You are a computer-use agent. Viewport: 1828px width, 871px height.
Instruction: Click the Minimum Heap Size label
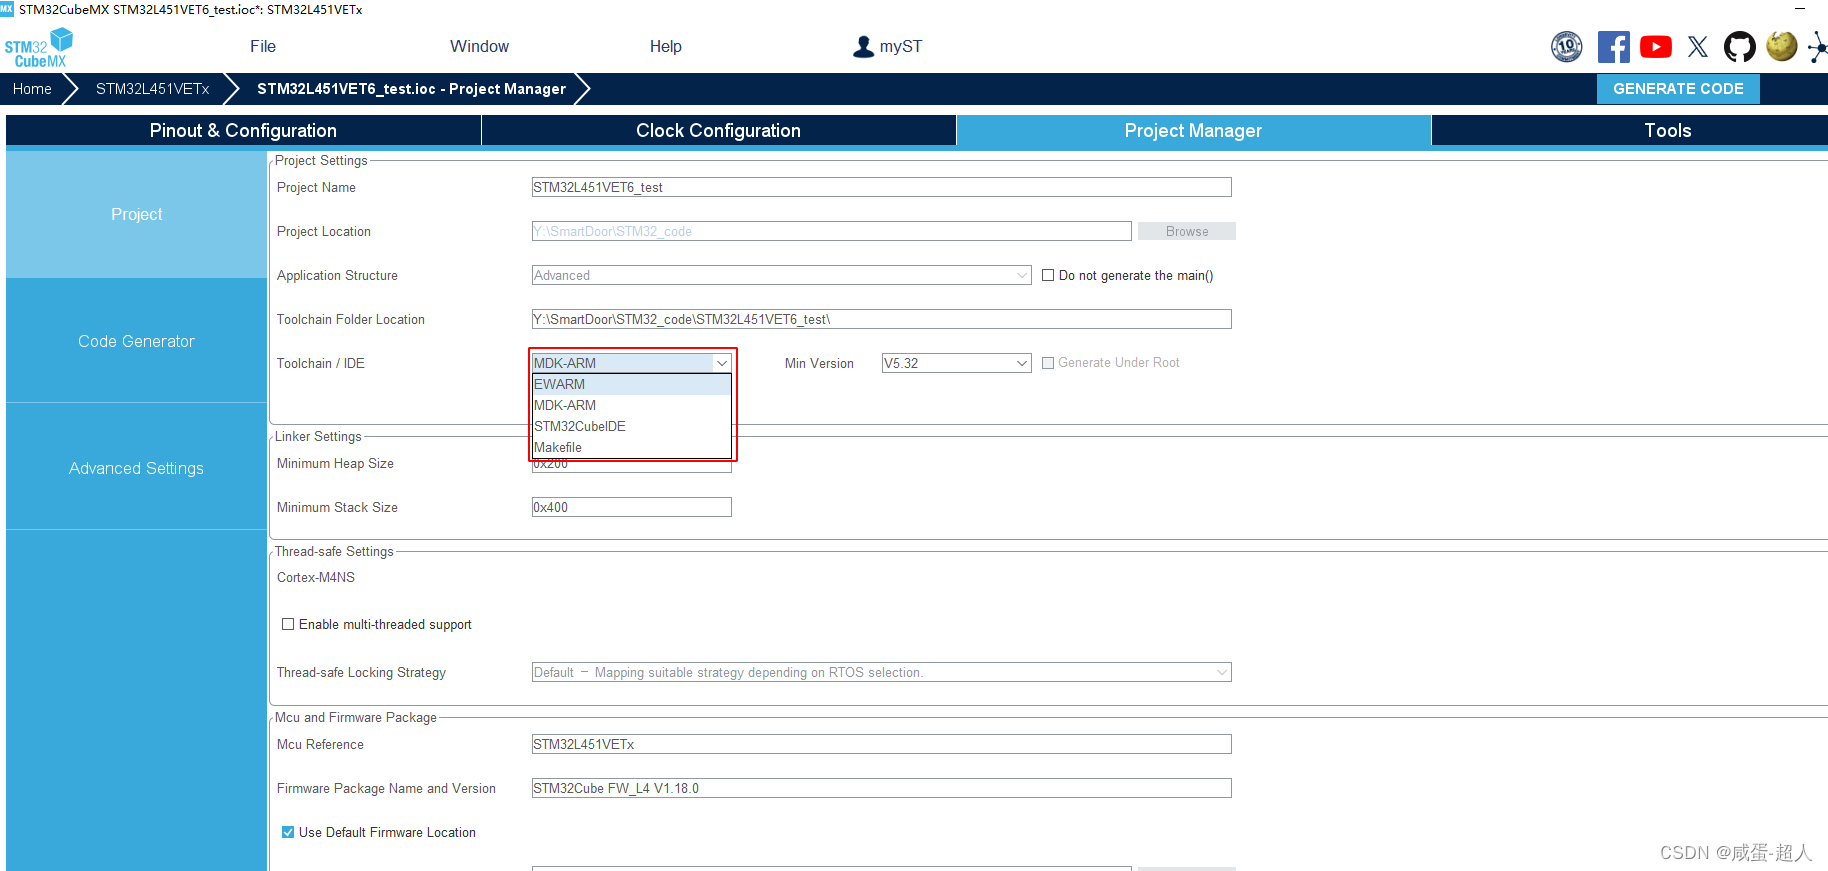(335, 463)
